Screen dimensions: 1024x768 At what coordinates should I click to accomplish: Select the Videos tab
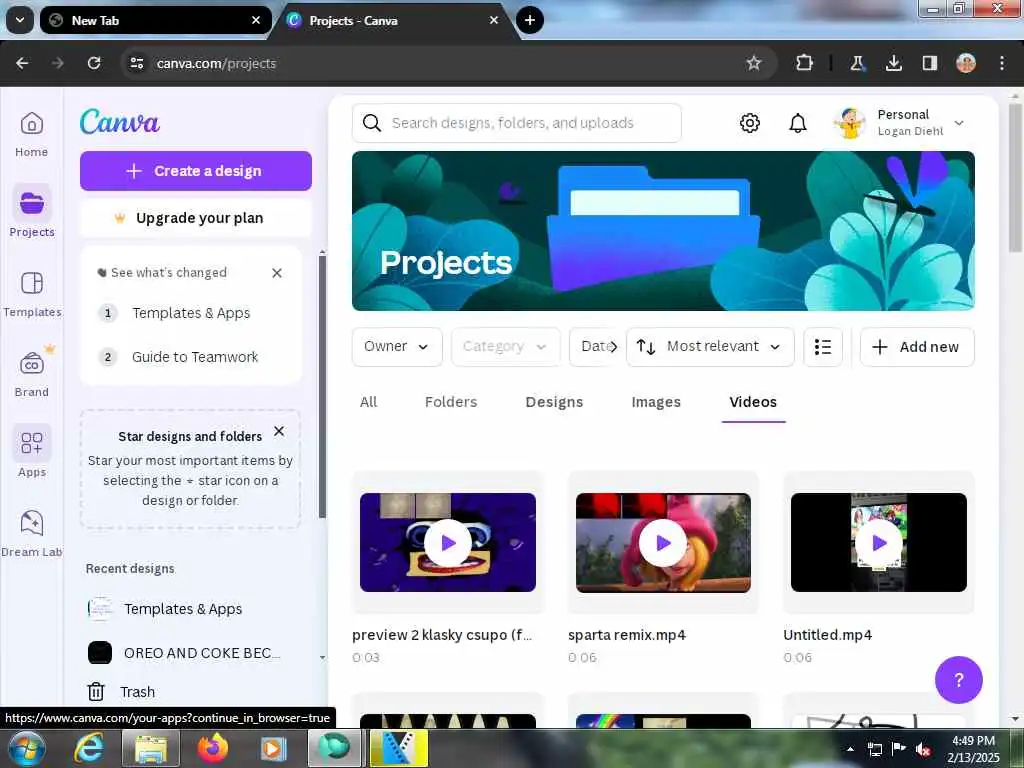coord(753,402)
